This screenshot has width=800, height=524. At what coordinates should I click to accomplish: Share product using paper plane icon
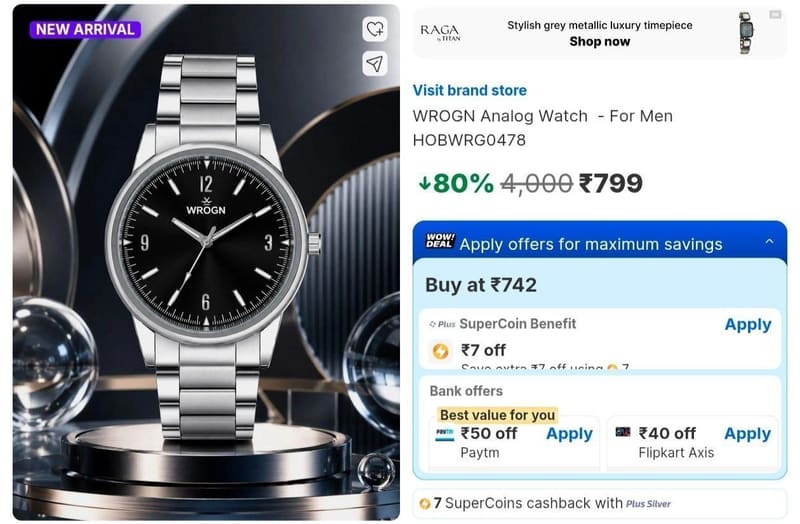coord(374,64)
